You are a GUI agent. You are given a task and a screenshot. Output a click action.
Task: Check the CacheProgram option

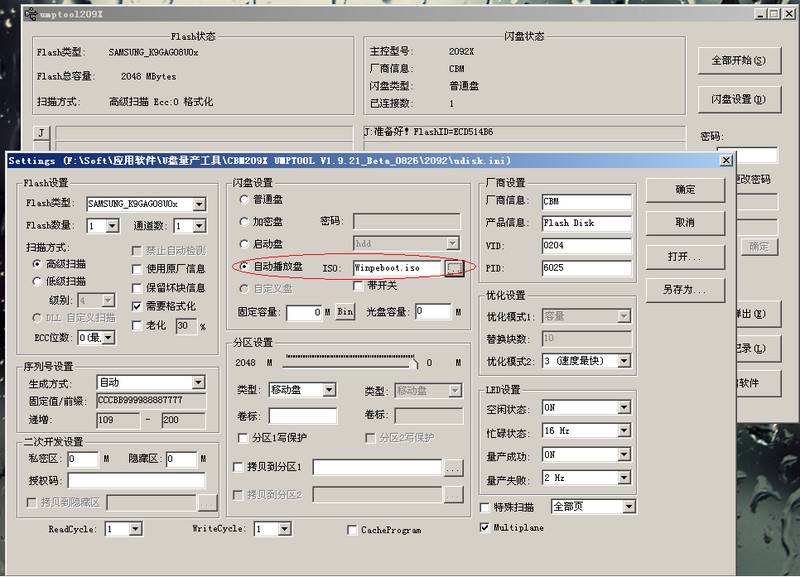tap(352, 529)
